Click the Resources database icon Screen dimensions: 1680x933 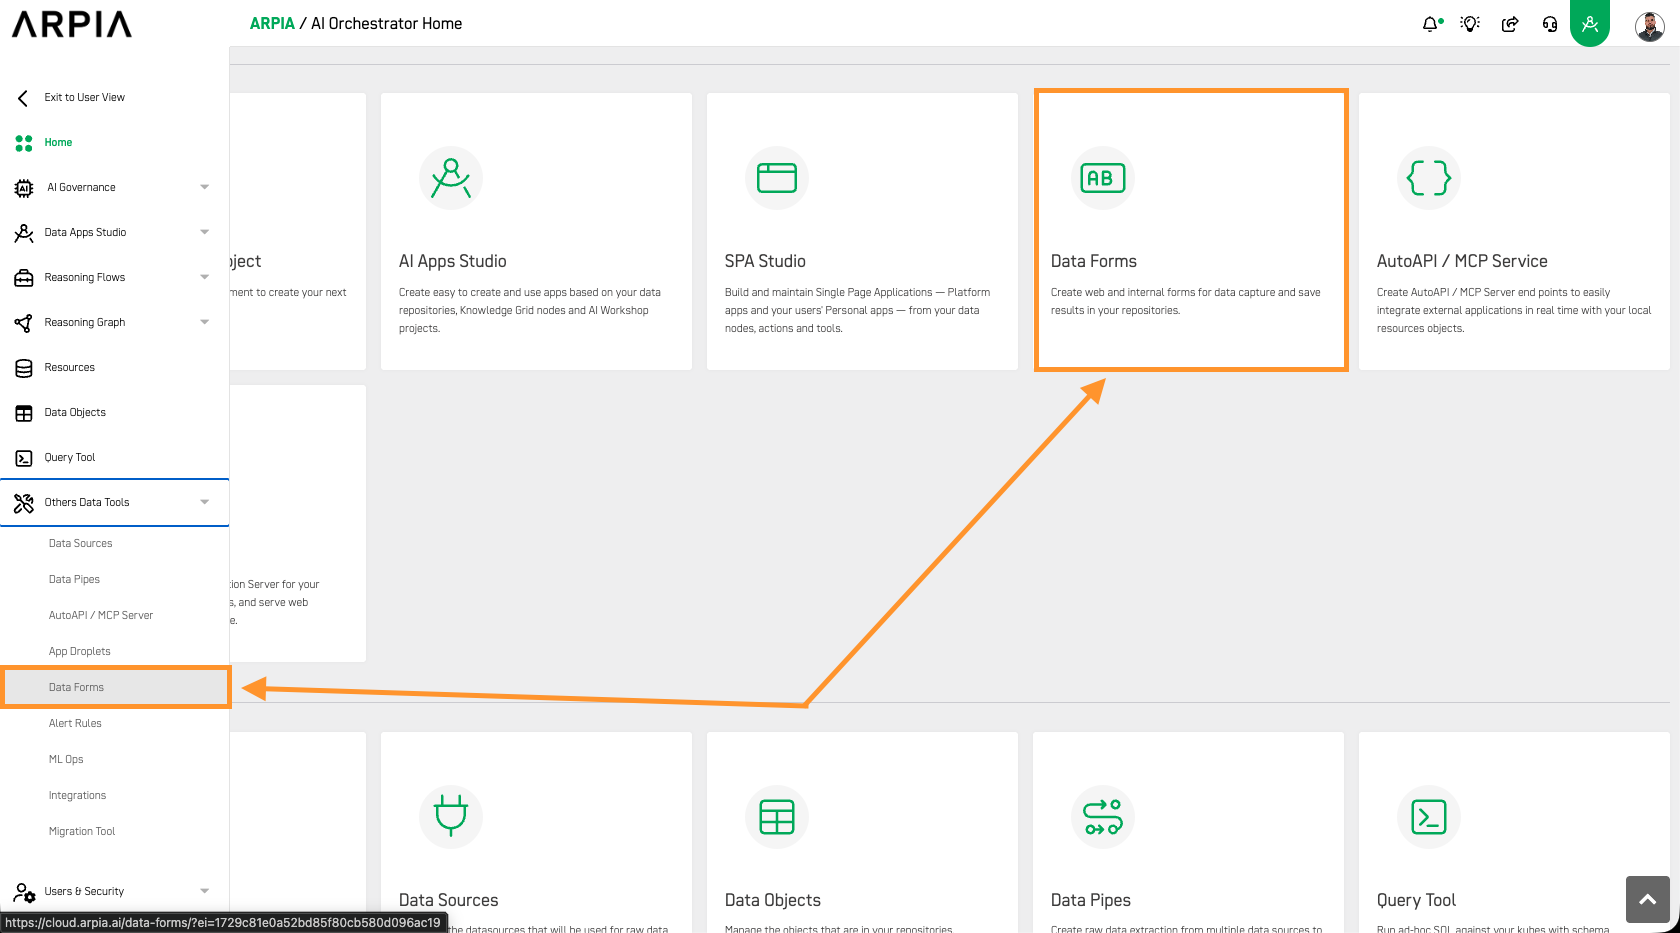tap(24, 368)
